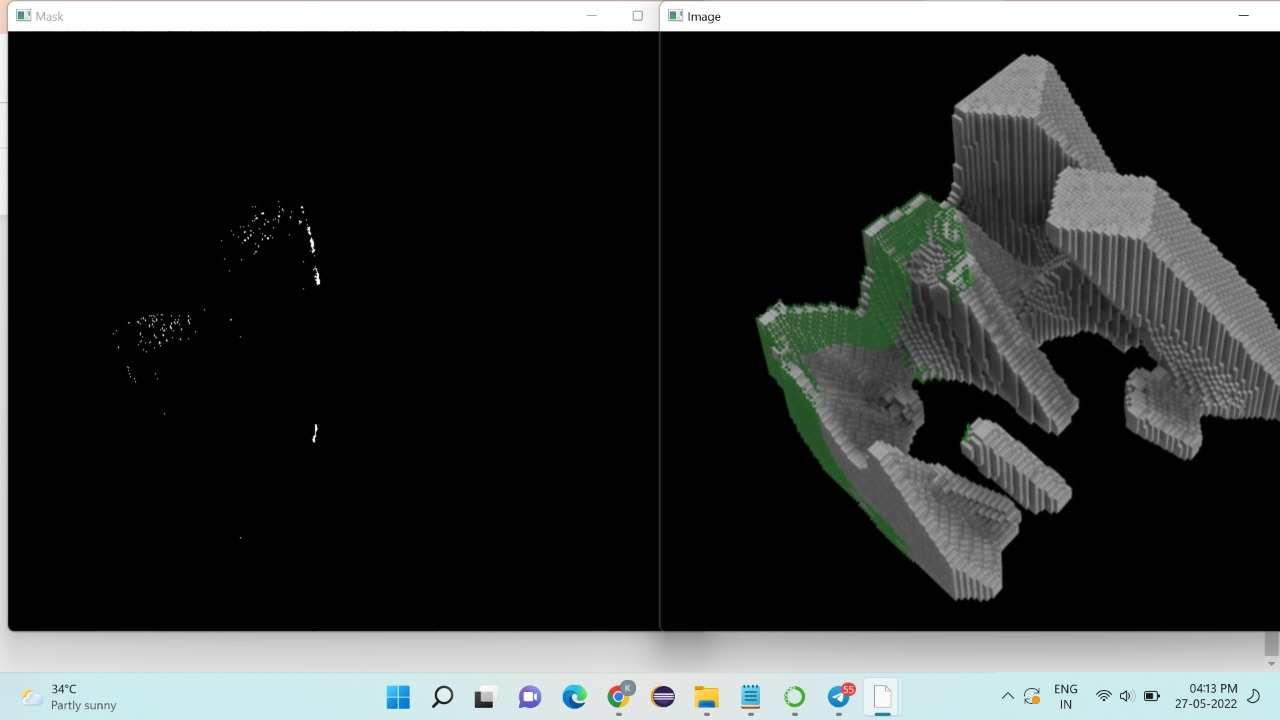Open weather widget showing 34°C Partly sunny
Image resolution: width=1280 pixels, height=720 pixels.
[x=70, y=697]
